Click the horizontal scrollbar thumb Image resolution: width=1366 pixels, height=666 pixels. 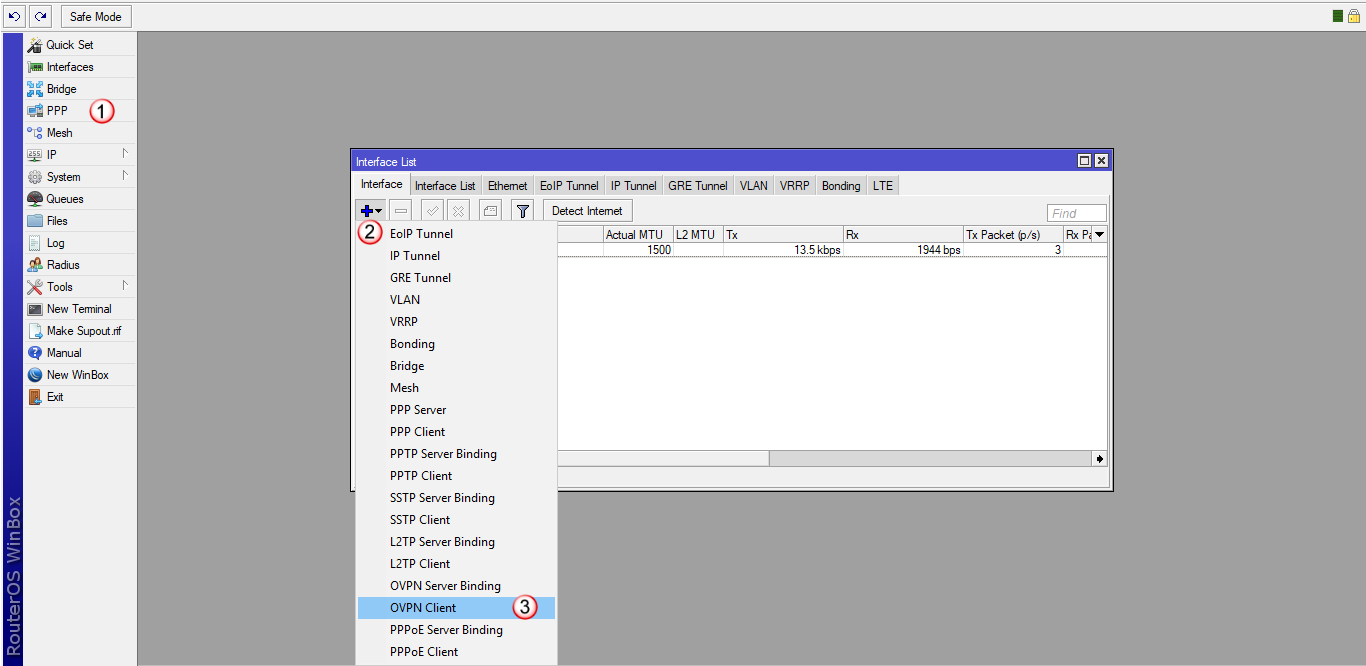coord(662,458)
